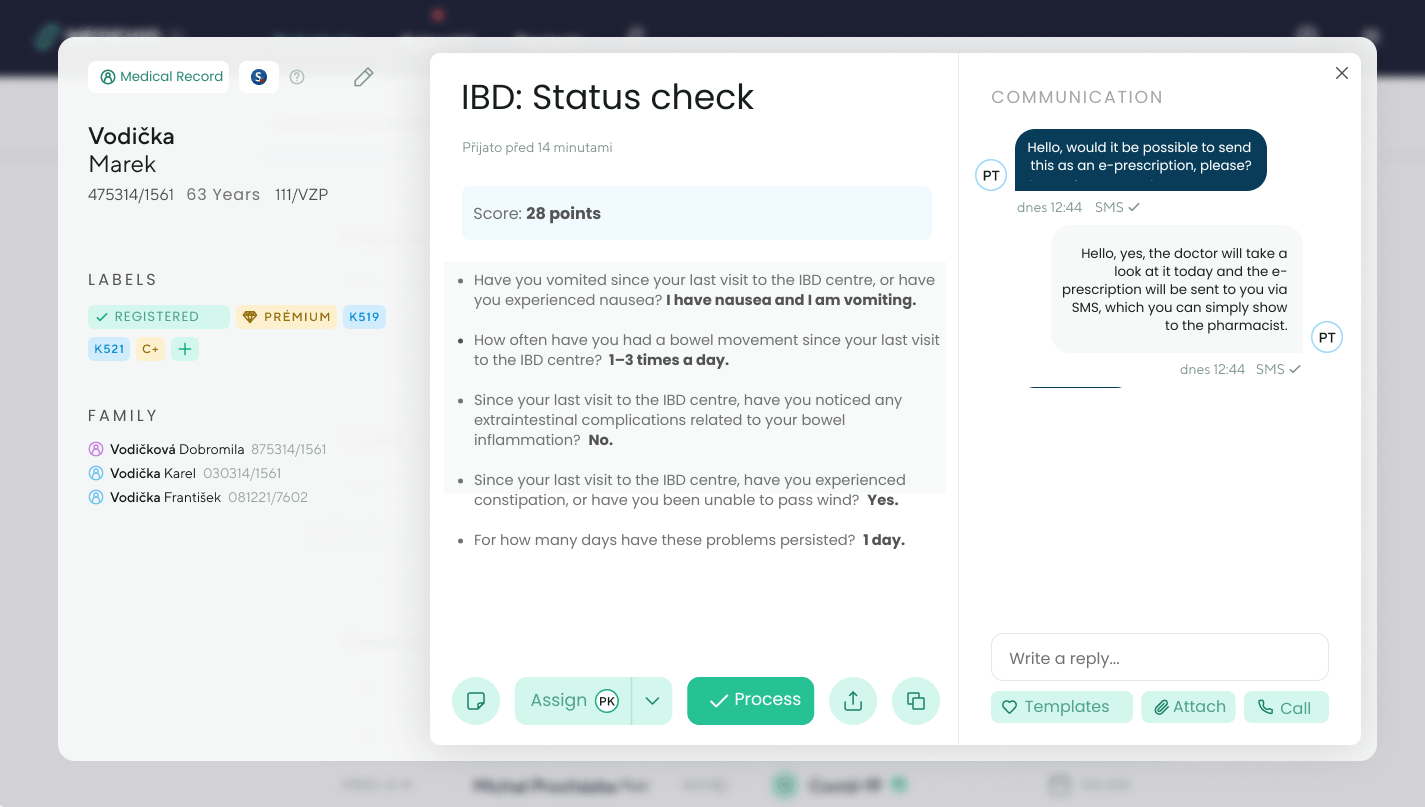
Task: Add new label with plus icon
Action: 185,349
